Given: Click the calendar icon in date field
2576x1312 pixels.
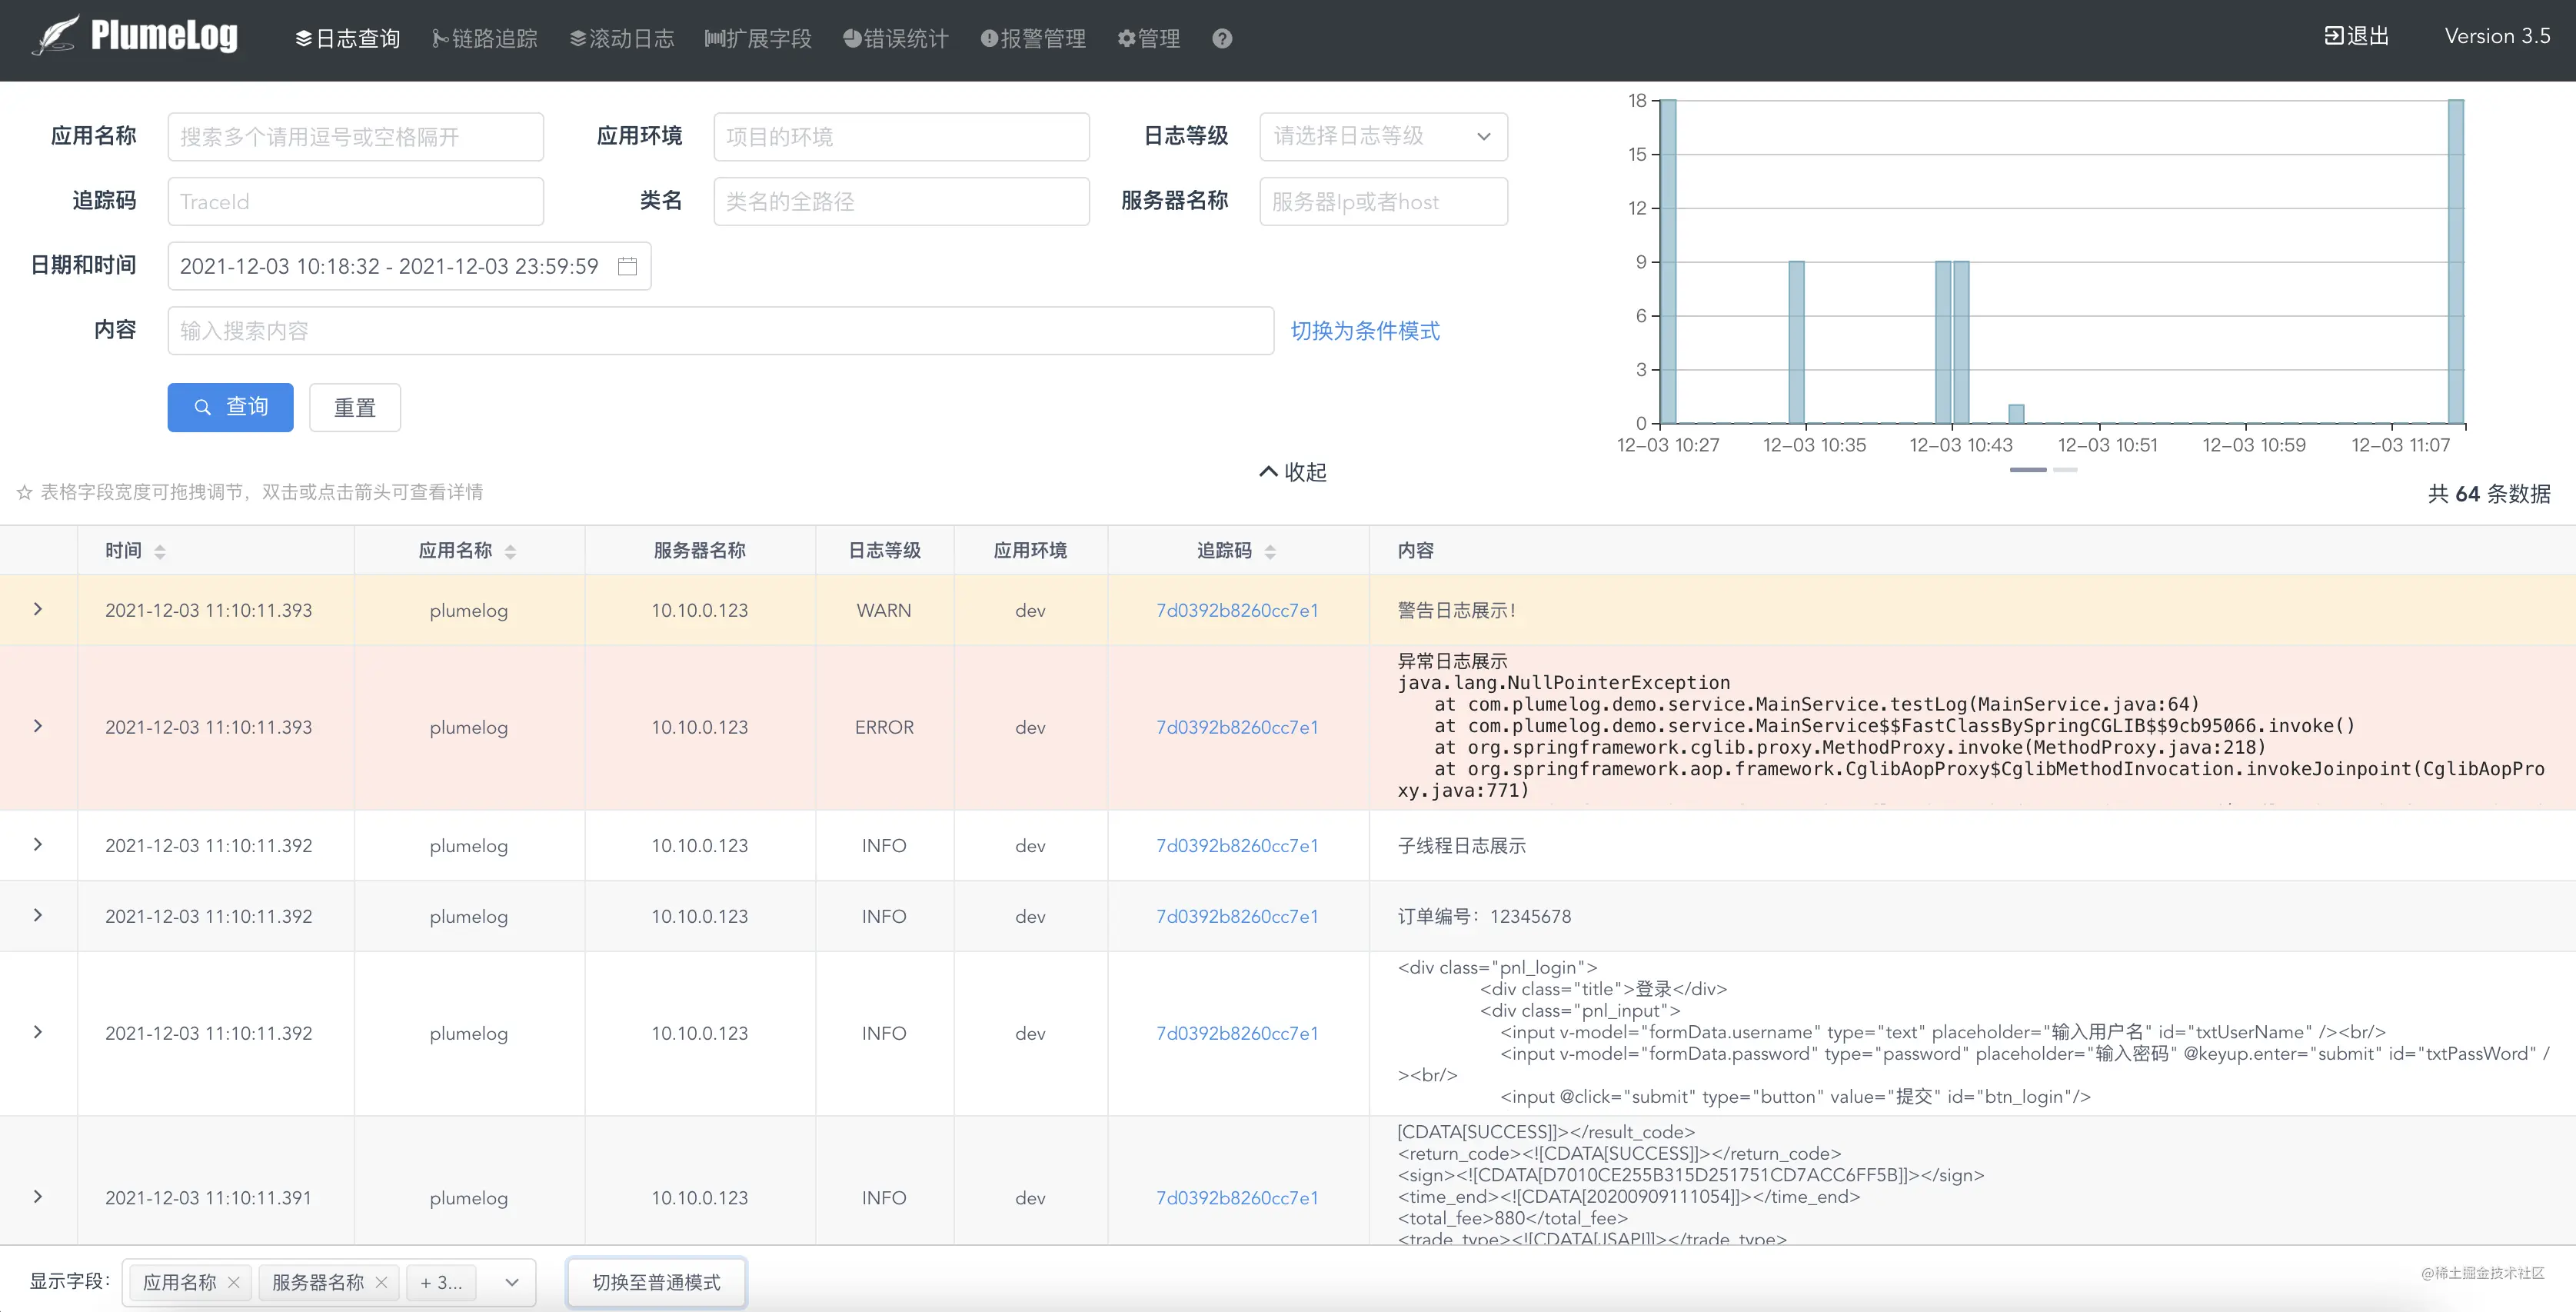Looking at the screenshot, I should pos(627,266).
